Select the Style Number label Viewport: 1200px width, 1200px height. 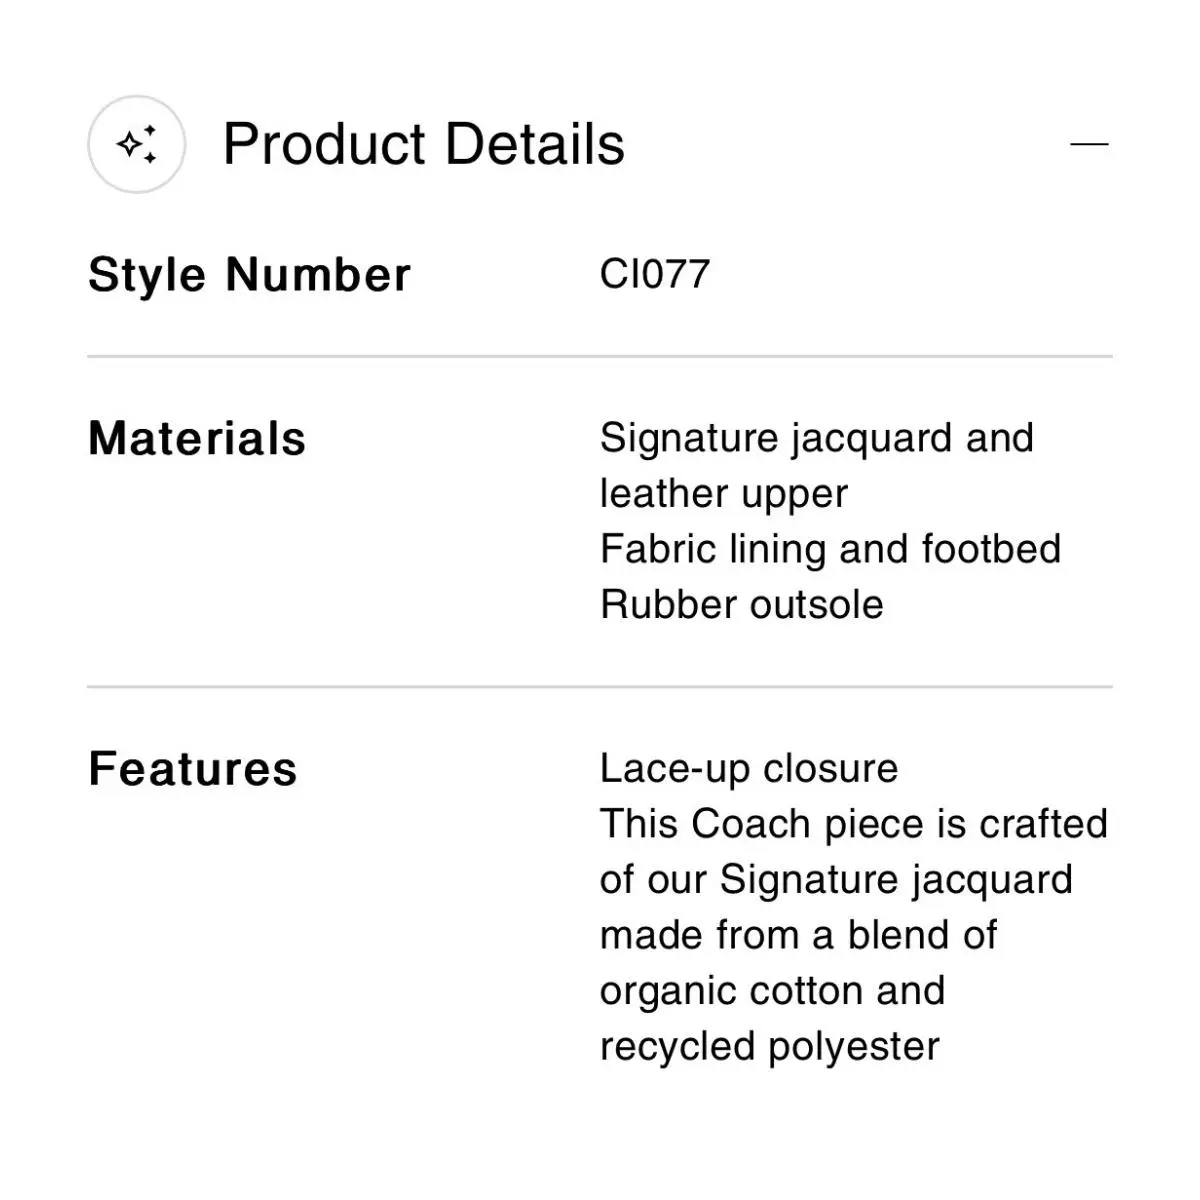click(249, 274)
